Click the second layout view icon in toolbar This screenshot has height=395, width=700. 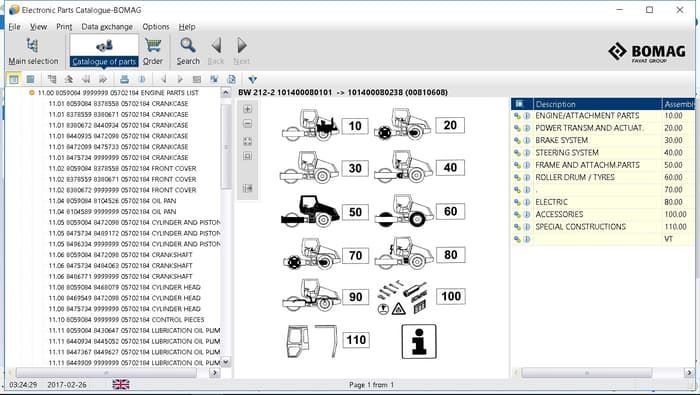point(30,79)
